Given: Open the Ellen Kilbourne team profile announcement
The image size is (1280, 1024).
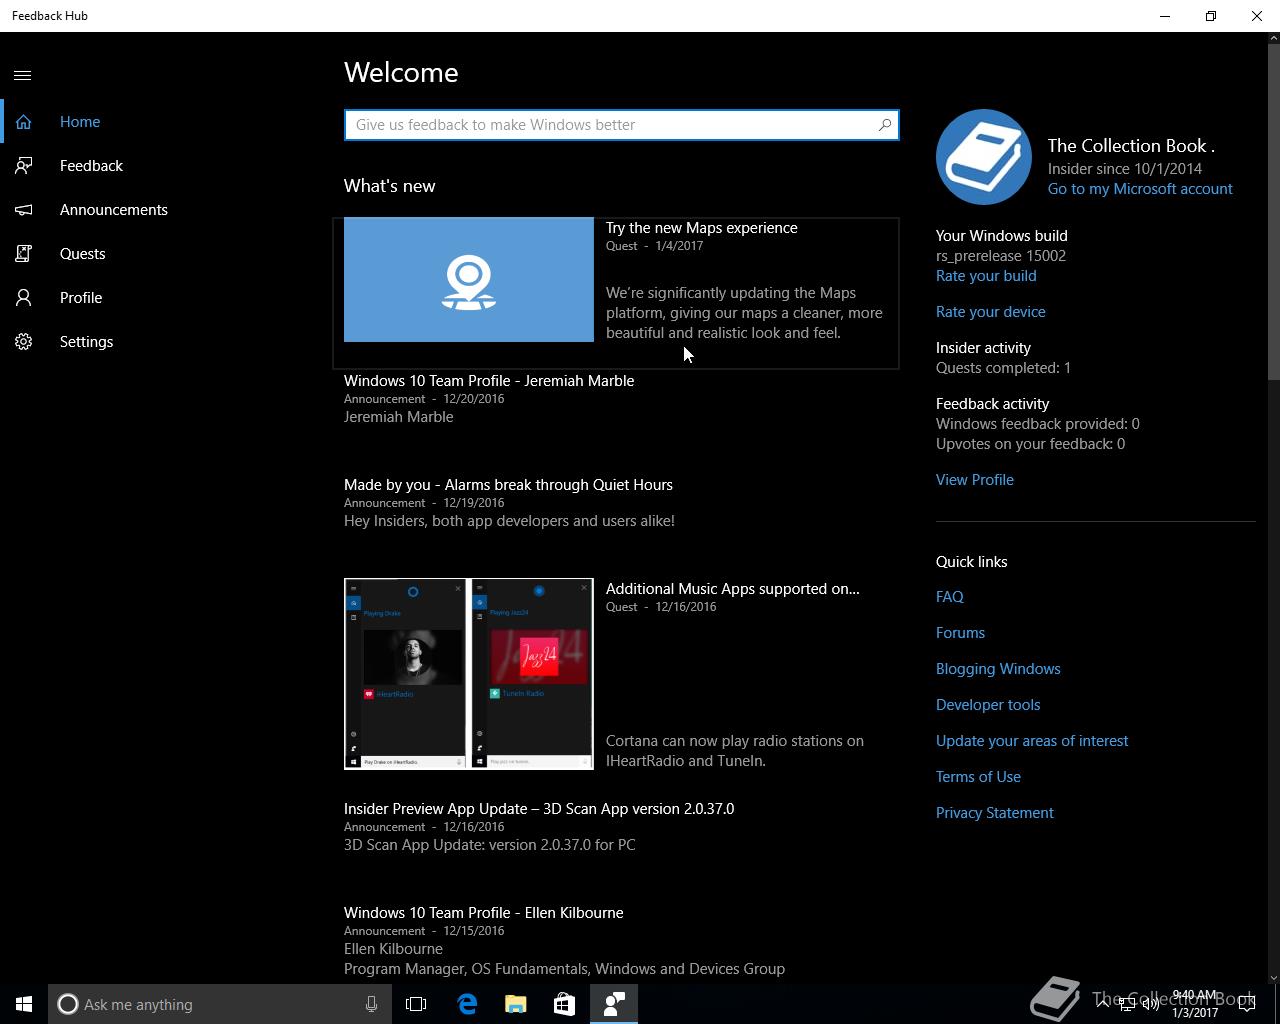Looking at the screenshot, I should [483, 913].
